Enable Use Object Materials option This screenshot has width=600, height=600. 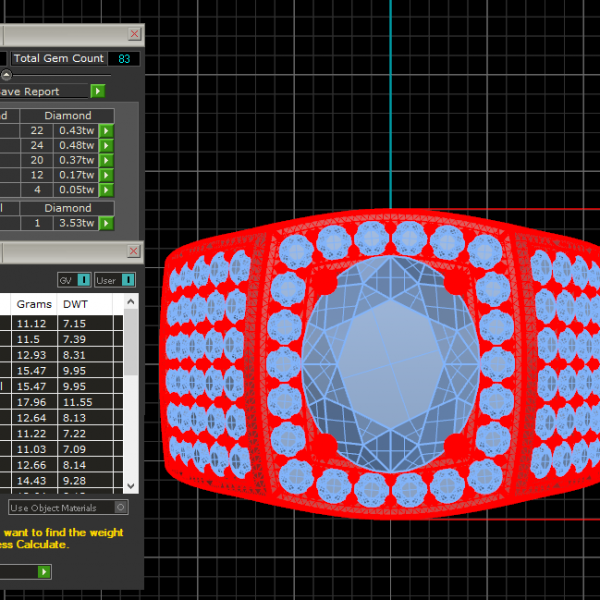[x=121, y=508]
